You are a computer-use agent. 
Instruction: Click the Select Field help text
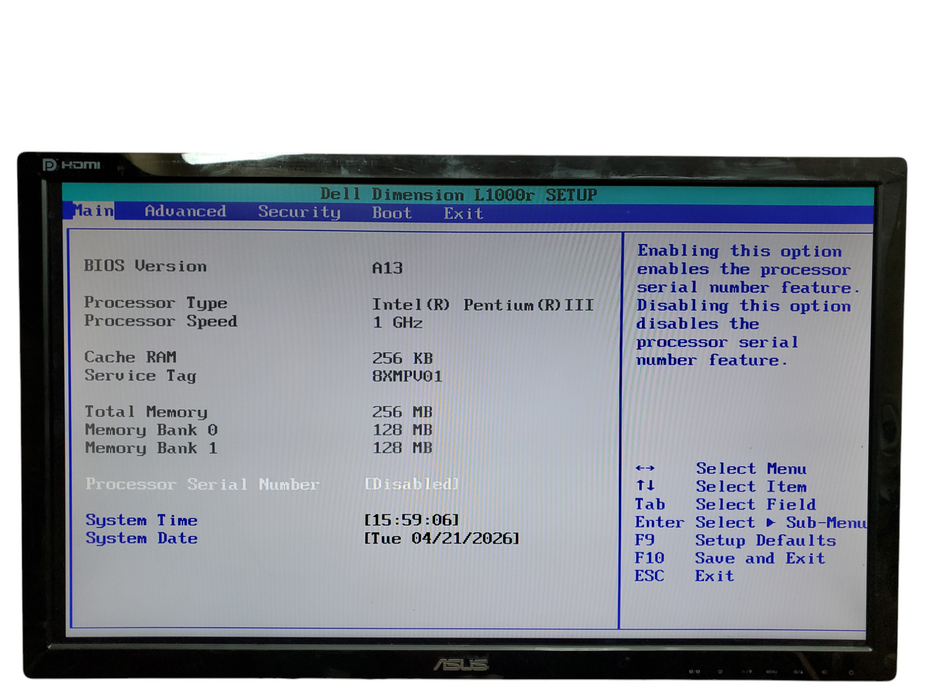click(x=756, y=504)
